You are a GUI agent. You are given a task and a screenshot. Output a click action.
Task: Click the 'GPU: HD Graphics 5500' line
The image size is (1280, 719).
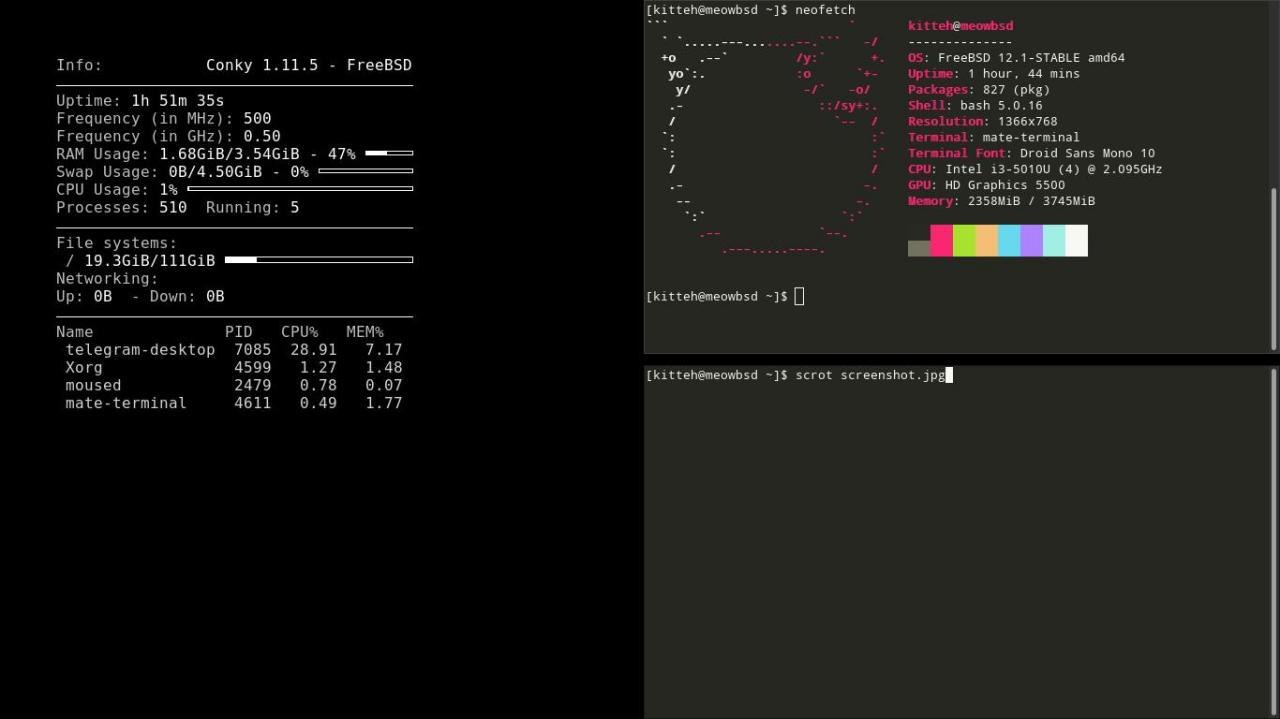(x=986, y=185)
